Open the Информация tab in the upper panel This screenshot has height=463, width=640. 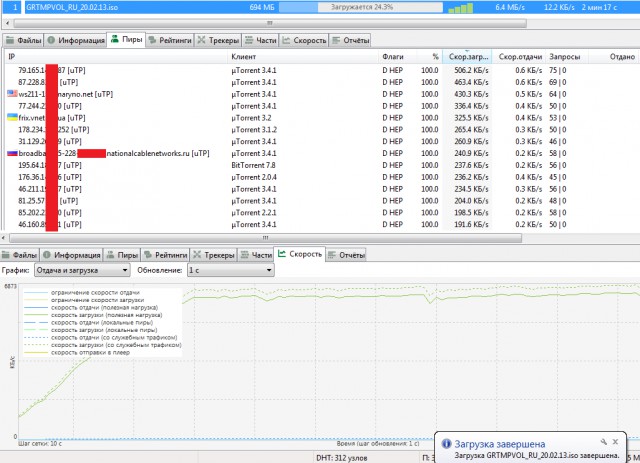tap(76, 40)
